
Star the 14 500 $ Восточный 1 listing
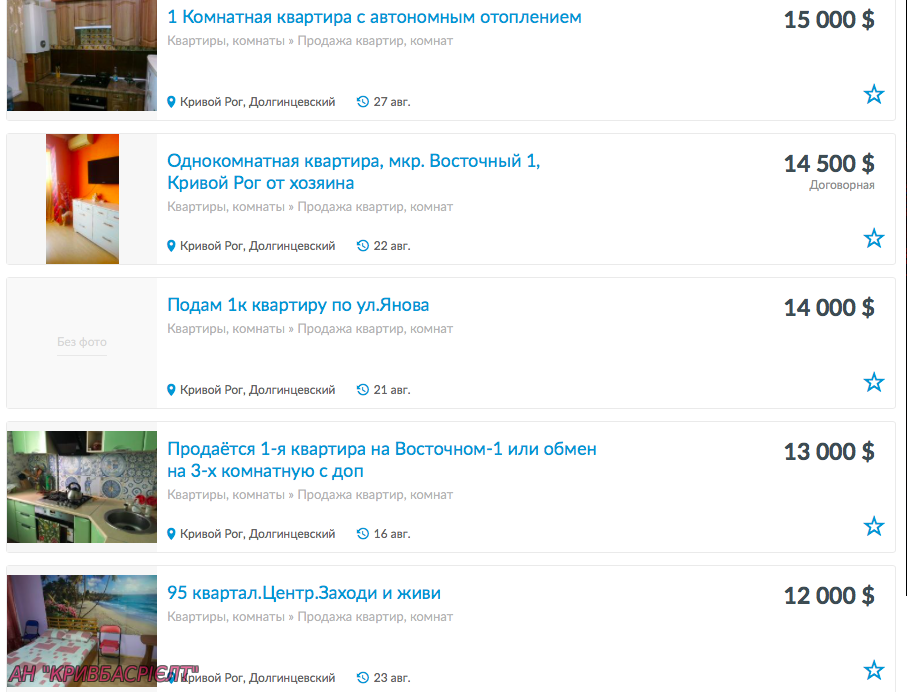[873, 238]
